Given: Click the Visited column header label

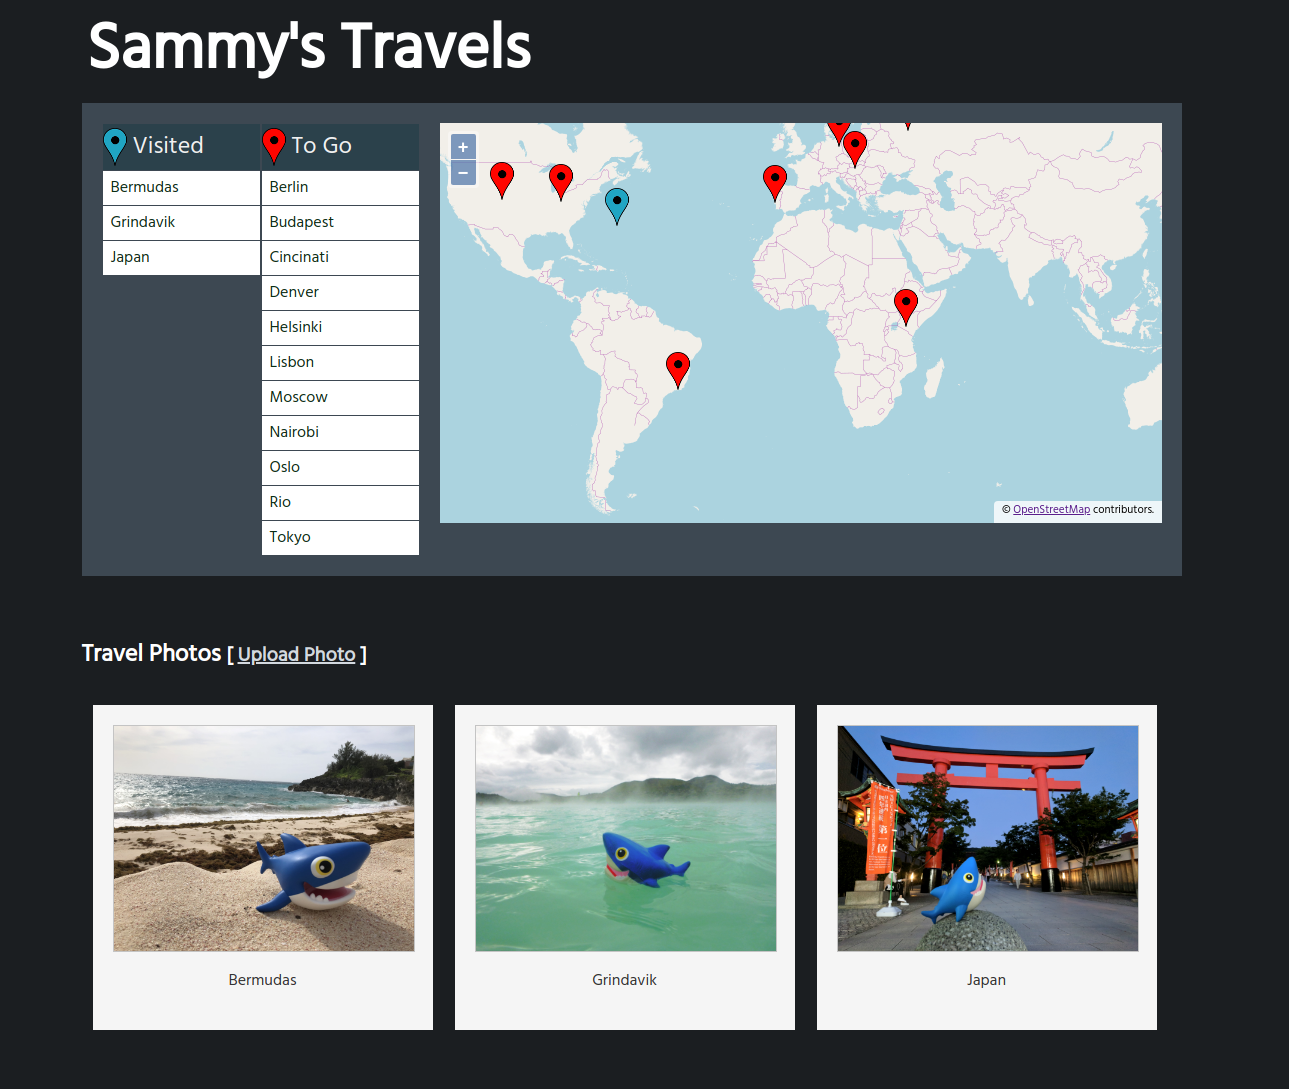Looking at the screenshot, I should pyautogui.click(x=168, y=146).
